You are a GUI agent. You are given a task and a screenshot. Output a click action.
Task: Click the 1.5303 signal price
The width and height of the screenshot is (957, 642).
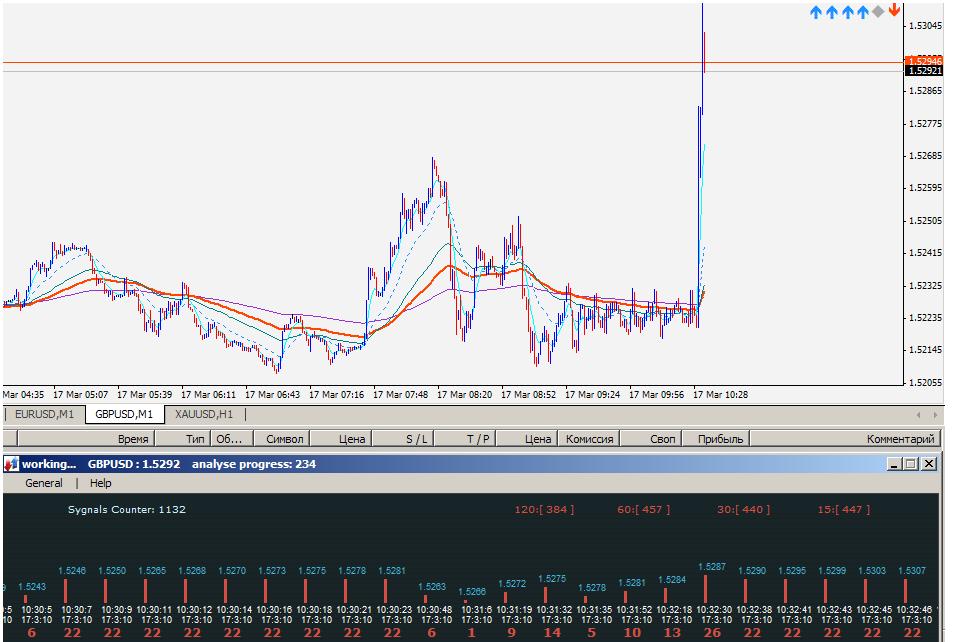tap(872, 571)
